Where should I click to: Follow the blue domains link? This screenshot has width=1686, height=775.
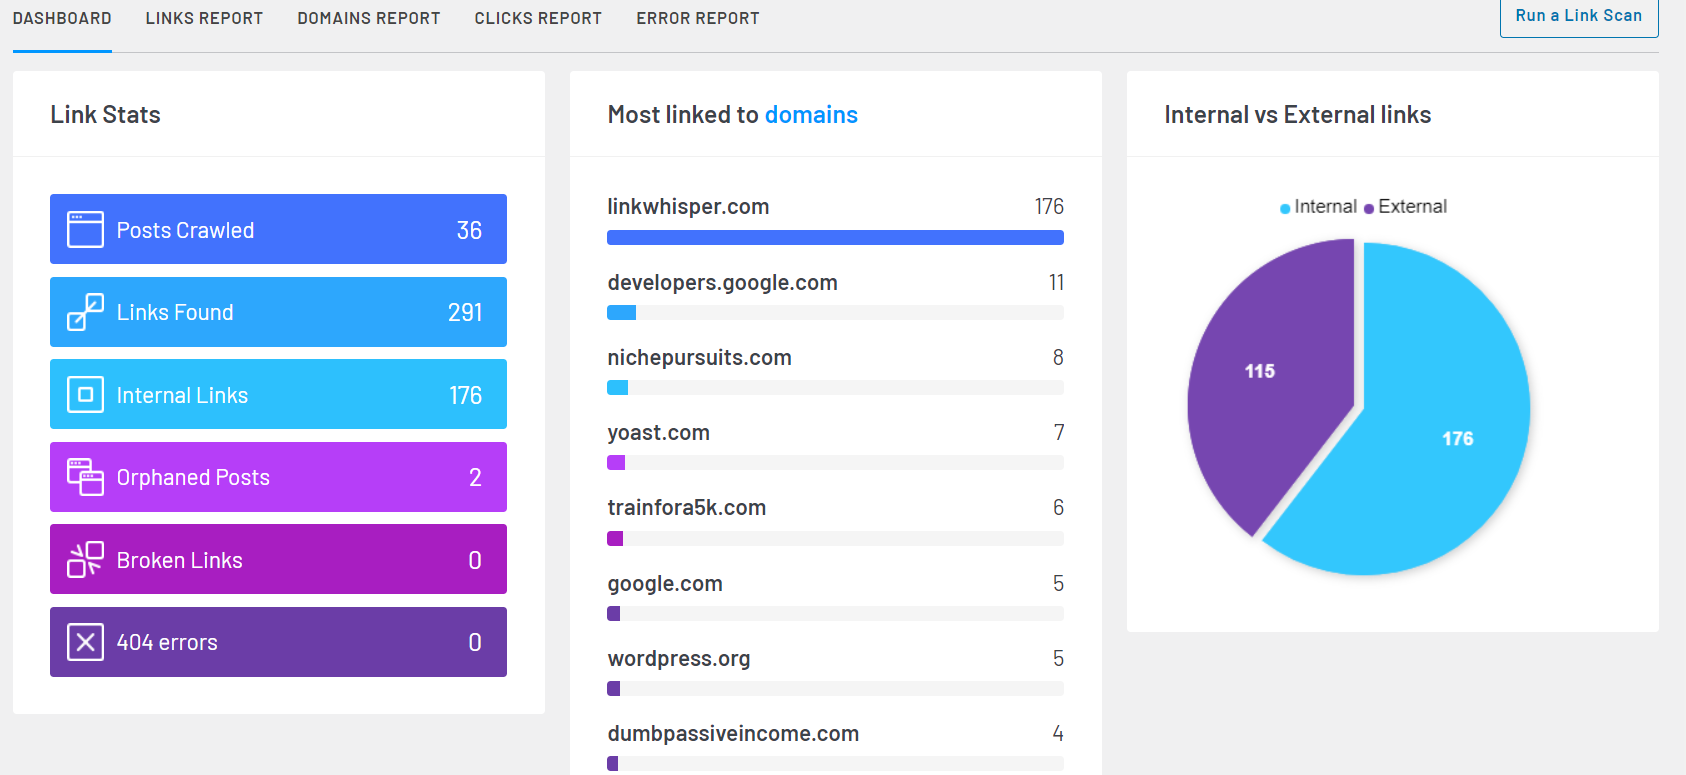pyautogui.click(x=811, y=115)
